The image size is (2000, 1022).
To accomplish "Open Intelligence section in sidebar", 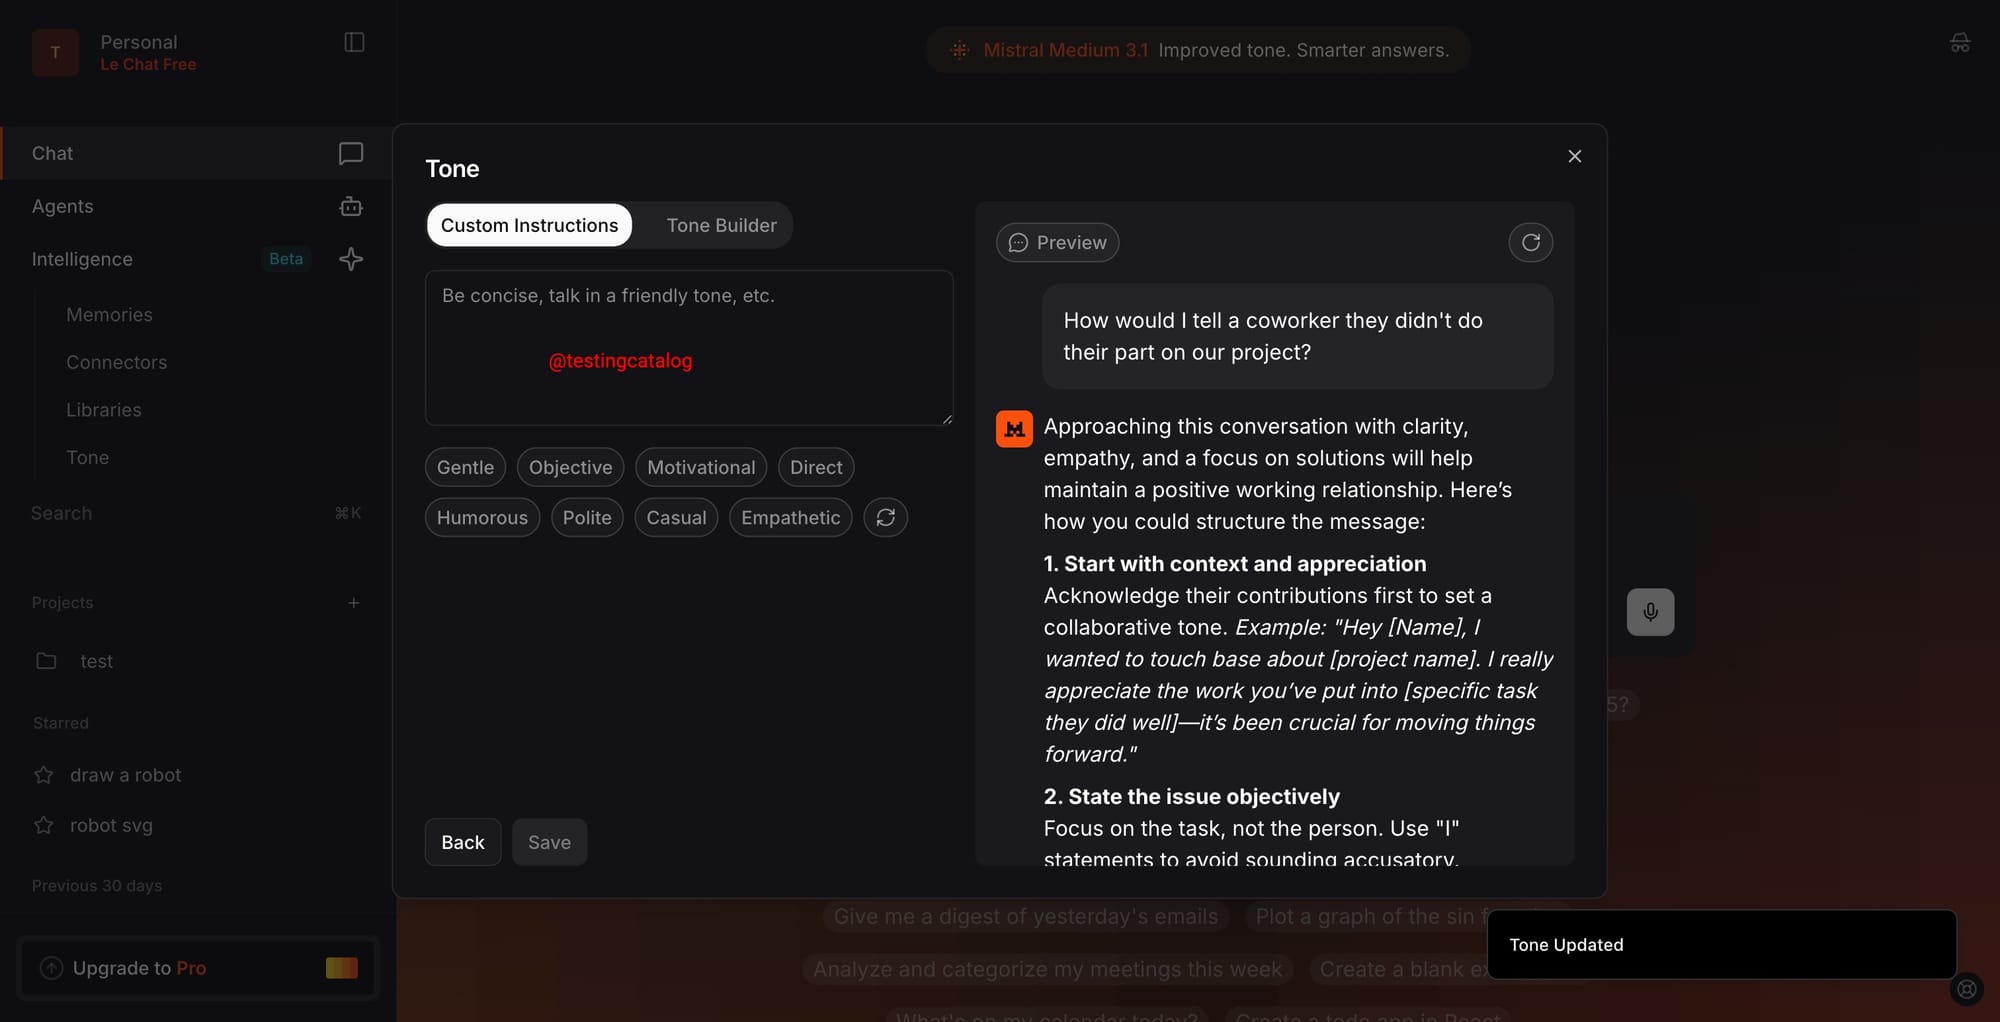I will 198,259.
